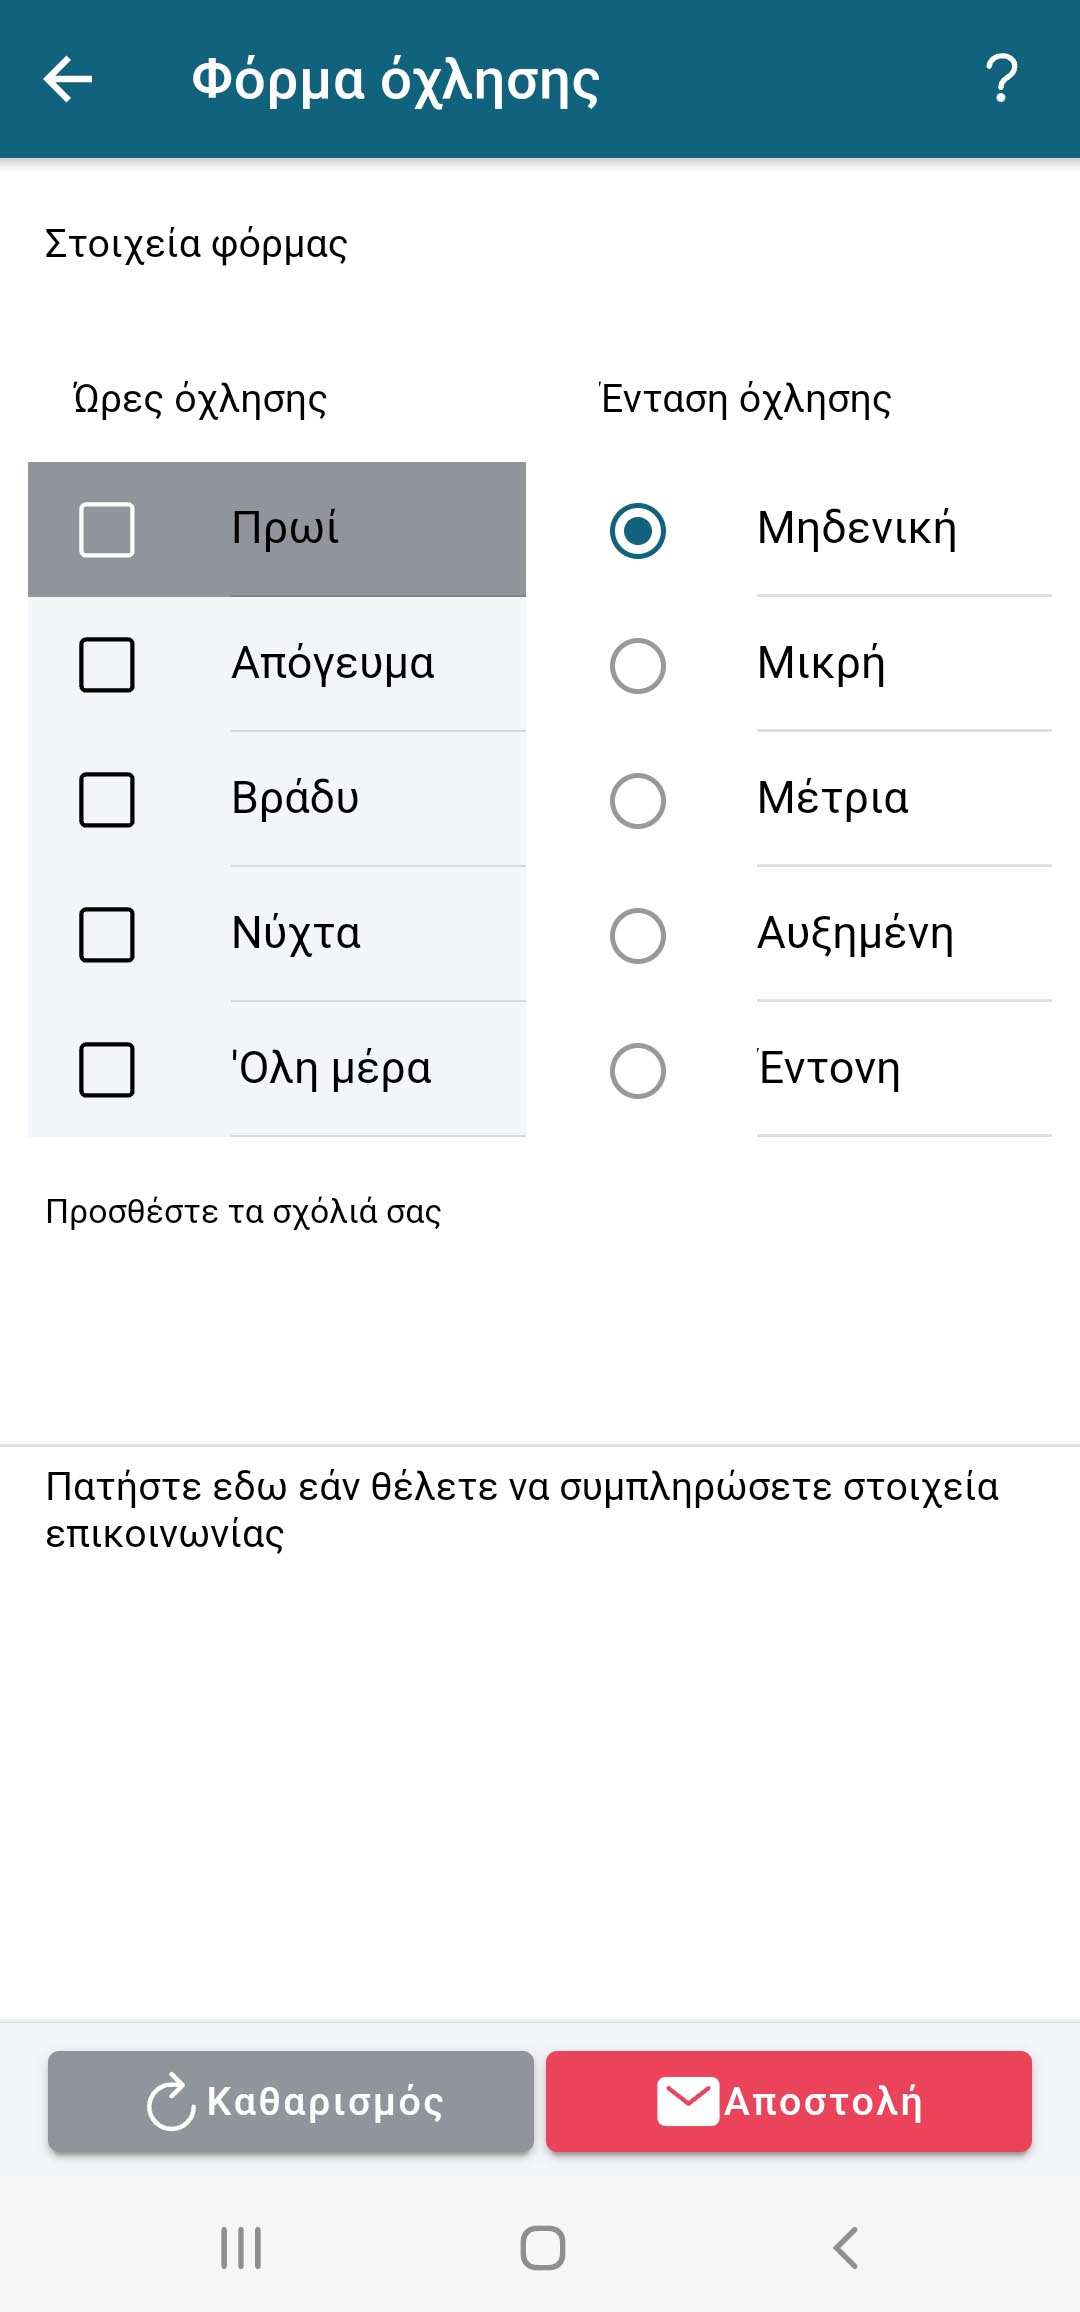Tap the Στοιχεία φόρμας section header

pos(196,245)
